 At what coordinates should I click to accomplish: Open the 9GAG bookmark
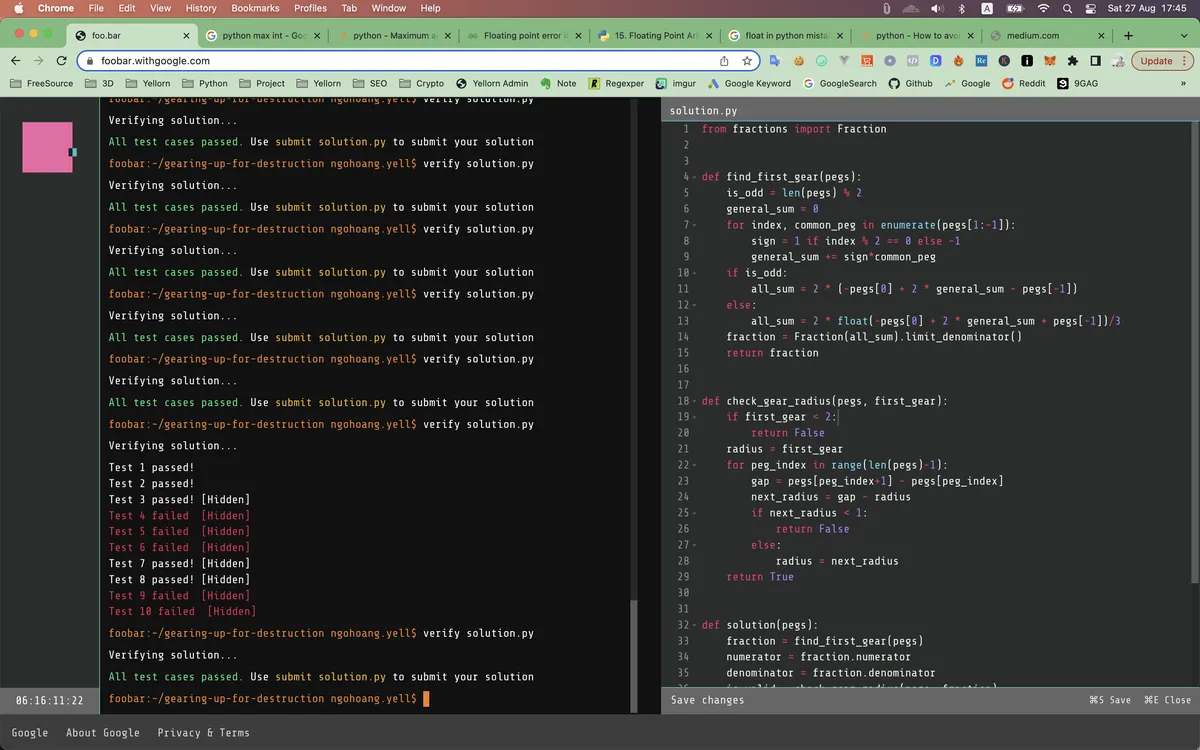click(1077, 83)
